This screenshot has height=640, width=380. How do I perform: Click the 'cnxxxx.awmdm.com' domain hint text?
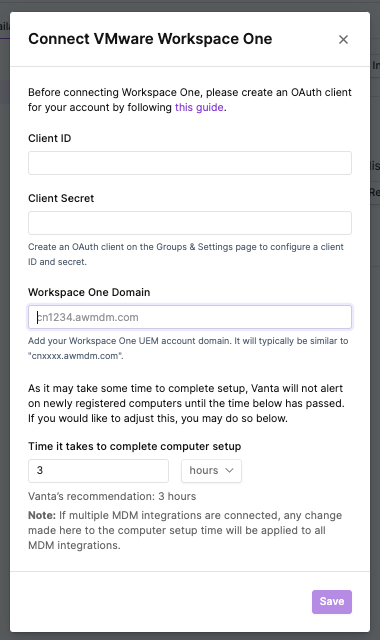click(x=188, y=348)
